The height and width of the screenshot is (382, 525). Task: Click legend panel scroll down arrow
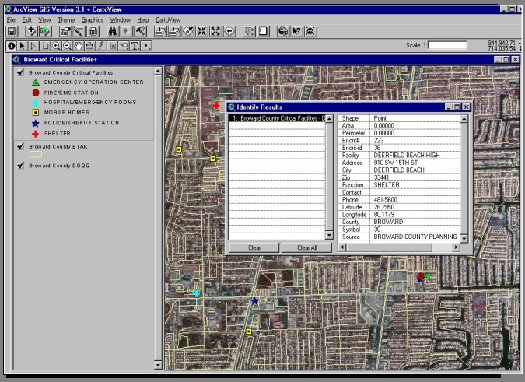point(158,365)
